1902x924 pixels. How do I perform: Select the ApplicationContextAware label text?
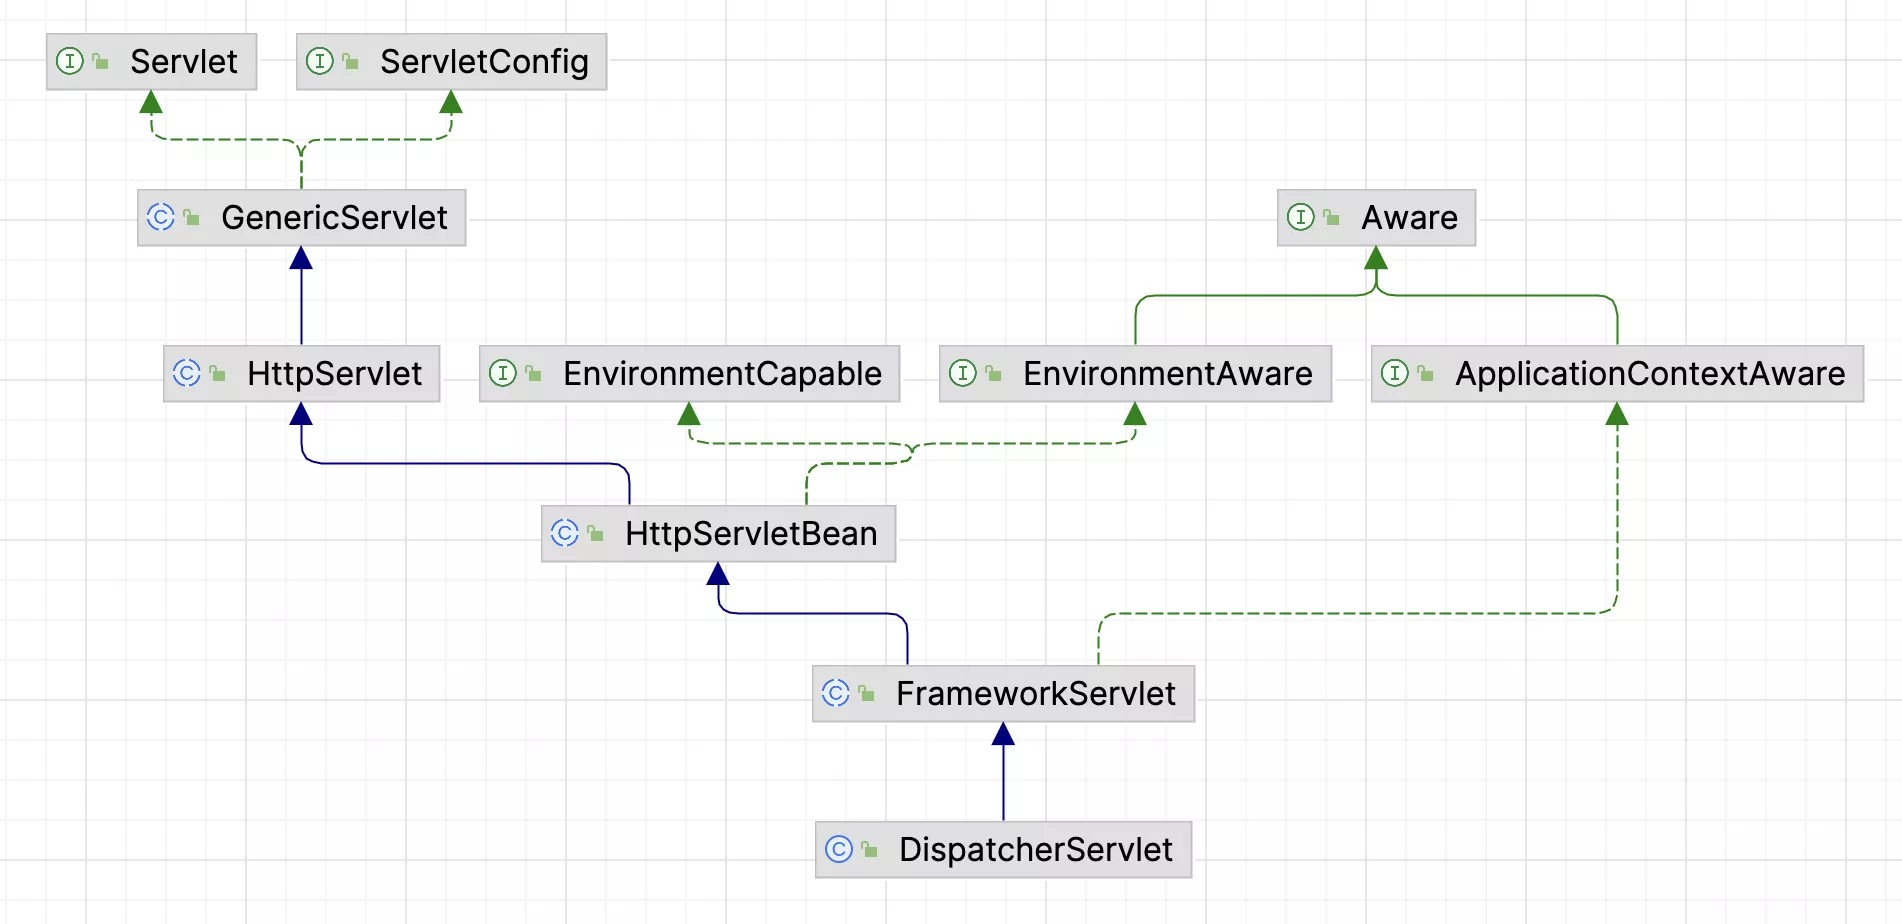click(x=1650, y=374)
